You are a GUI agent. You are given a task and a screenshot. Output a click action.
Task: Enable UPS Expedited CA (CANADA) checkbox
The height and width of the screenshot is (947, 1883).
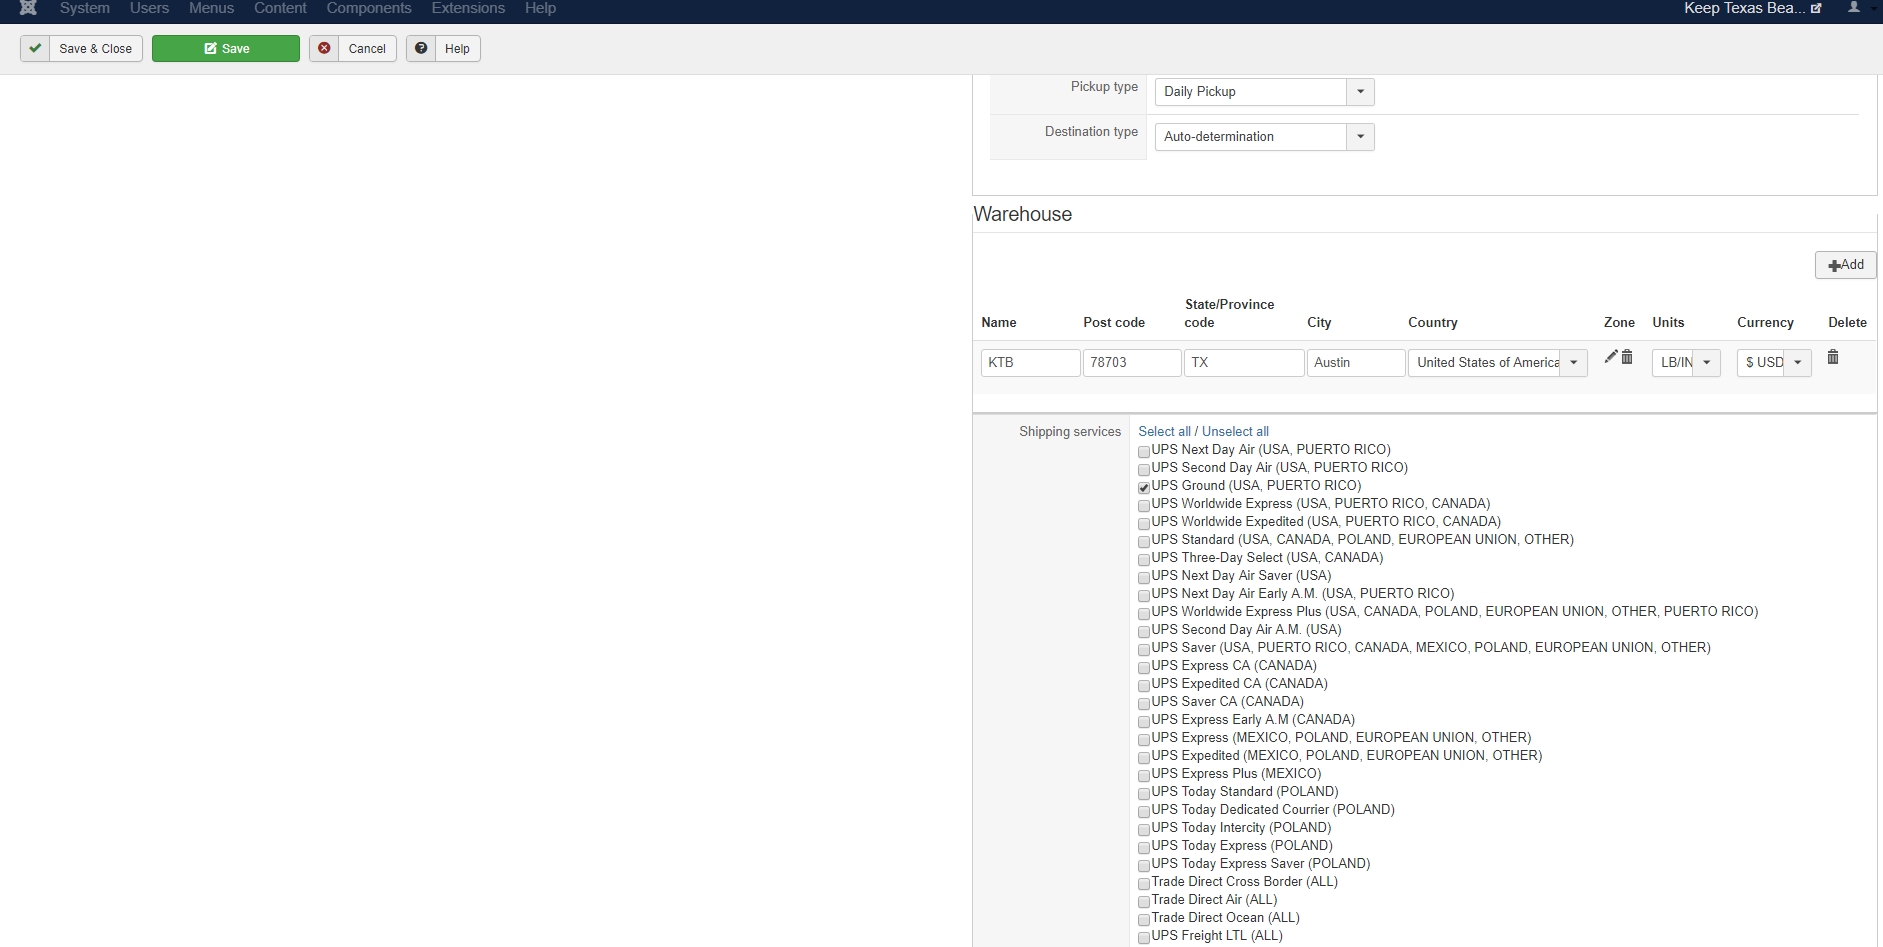click(x=1144, y=686)
